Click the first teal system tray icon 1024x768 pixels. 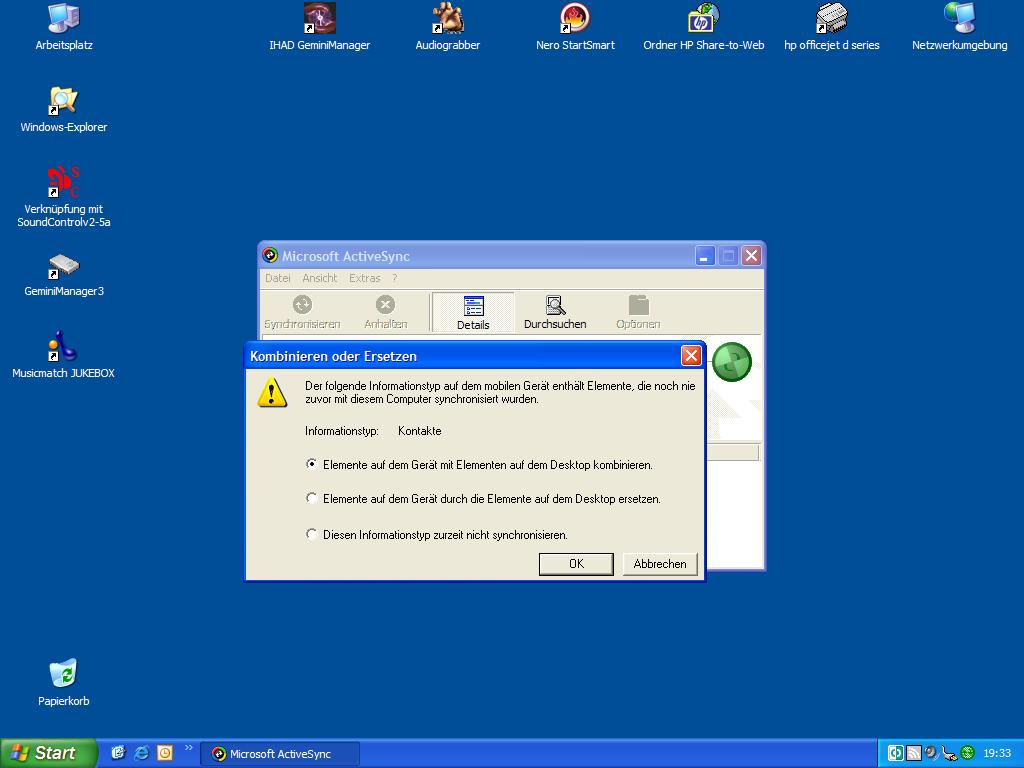click(895, 753)
